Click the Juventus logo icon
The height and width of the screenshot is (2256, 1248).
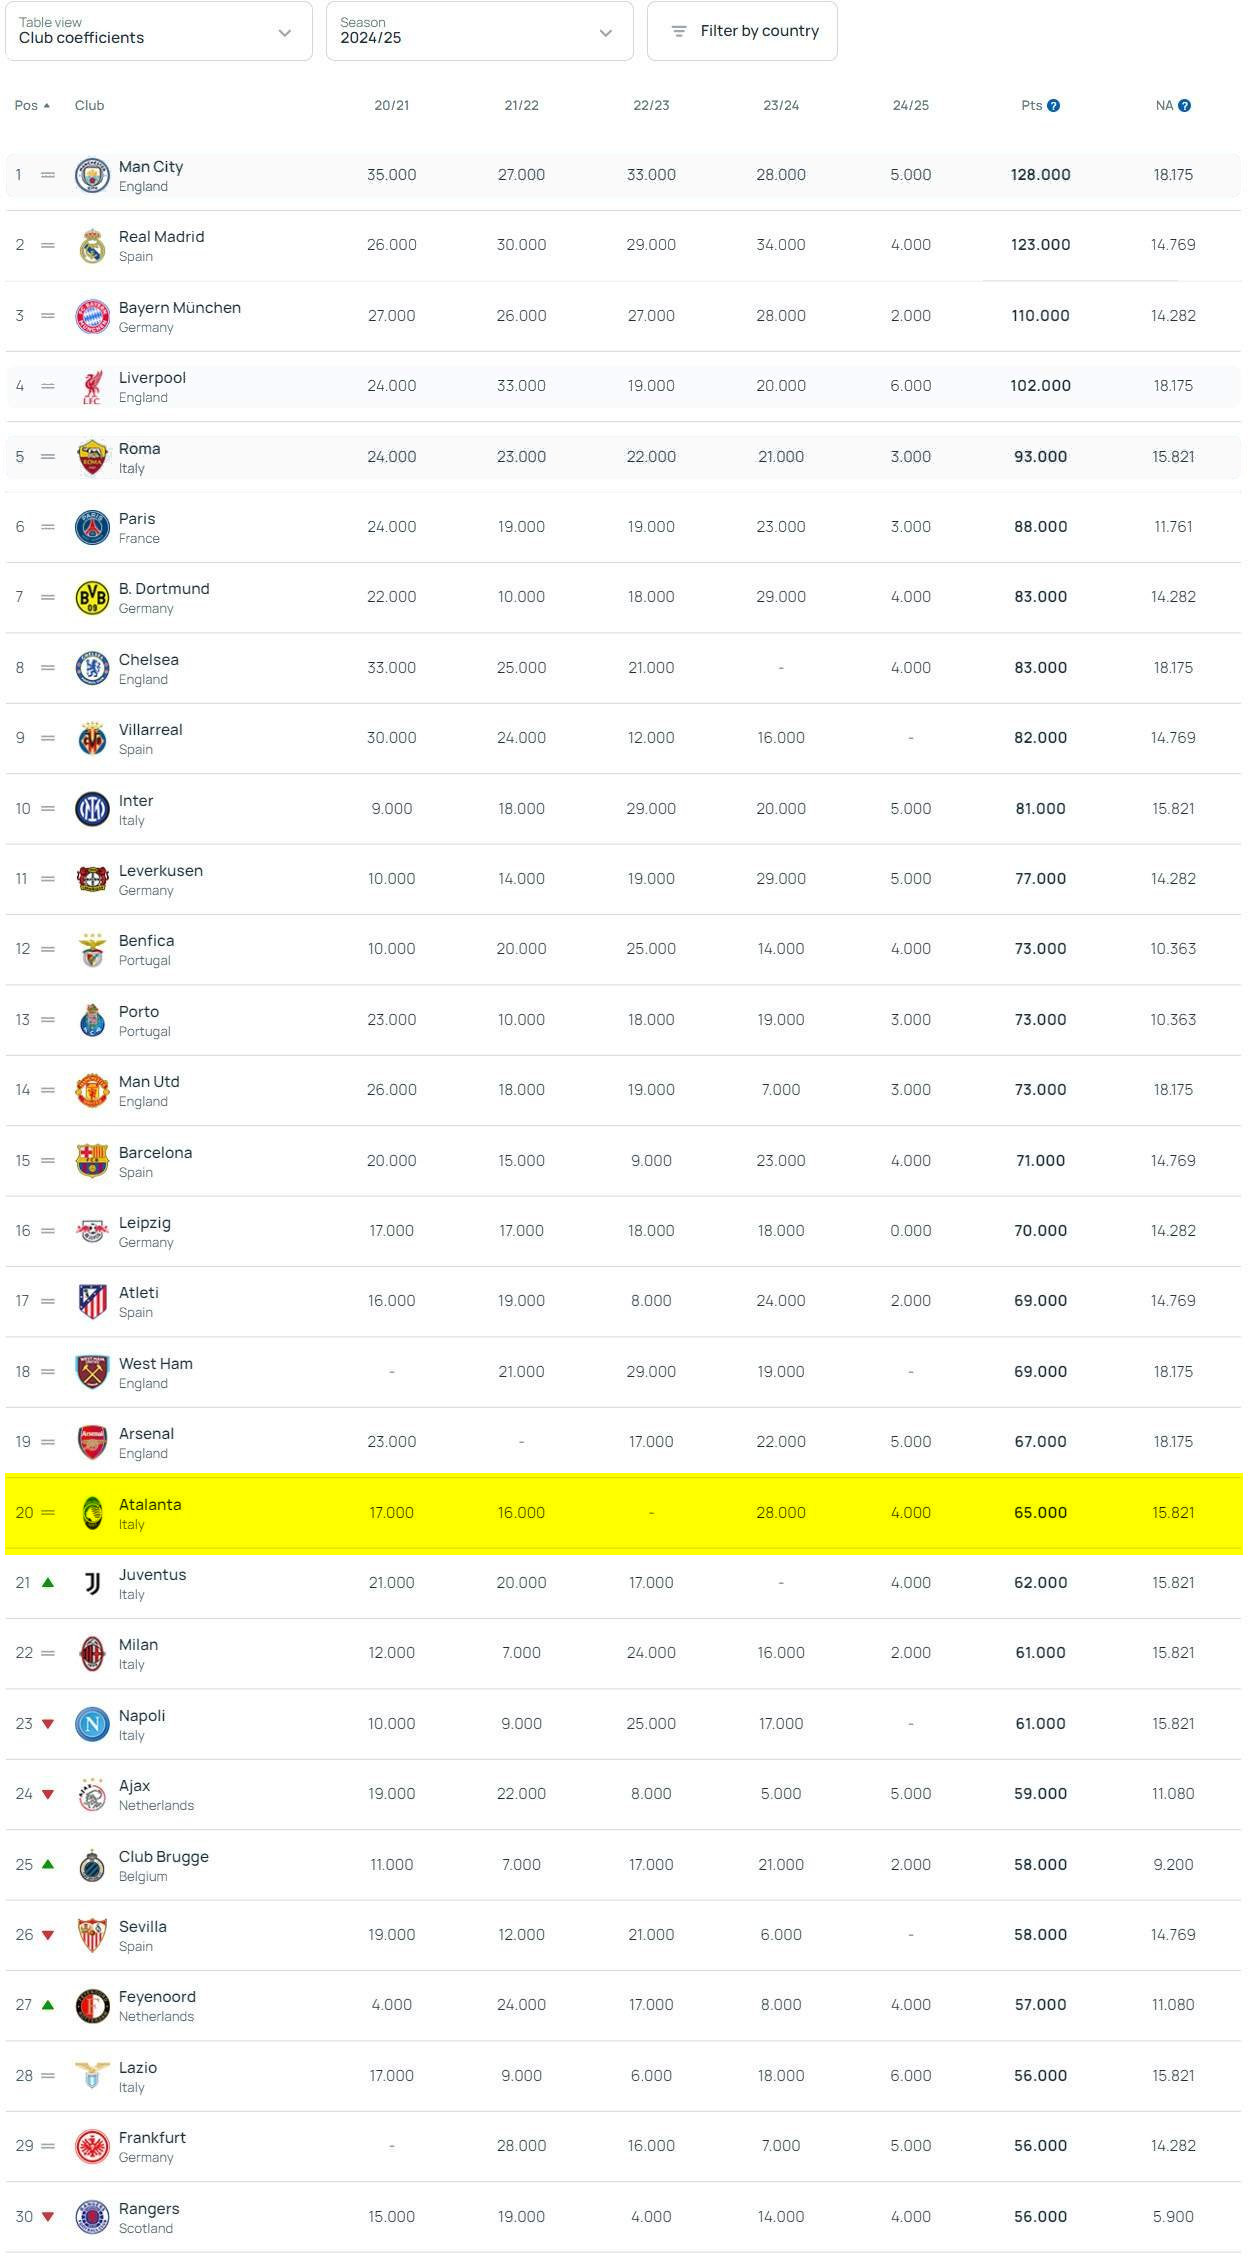tap(92, 1583)
